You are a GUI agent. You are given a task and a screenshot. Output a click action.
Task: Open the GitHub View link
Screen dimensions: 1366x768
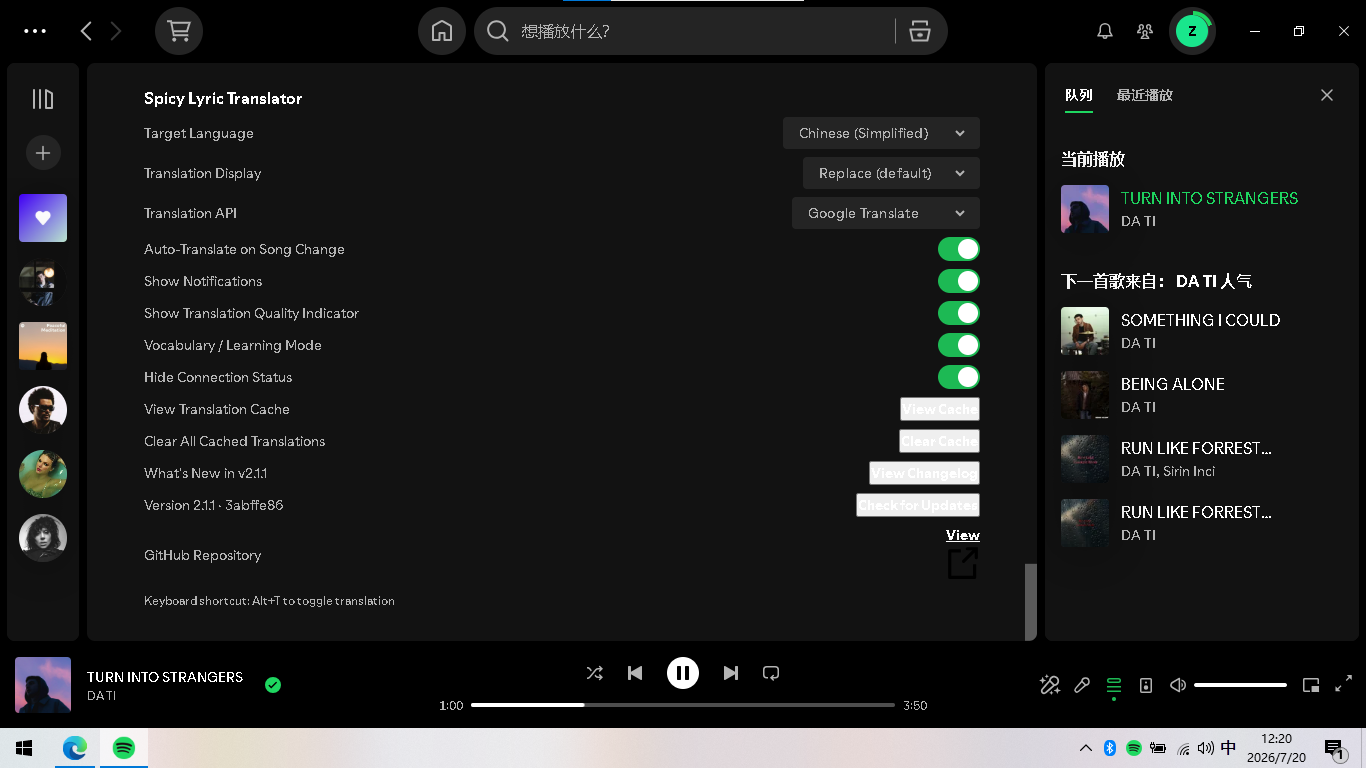pyautogui.click(x=963, y=535)
